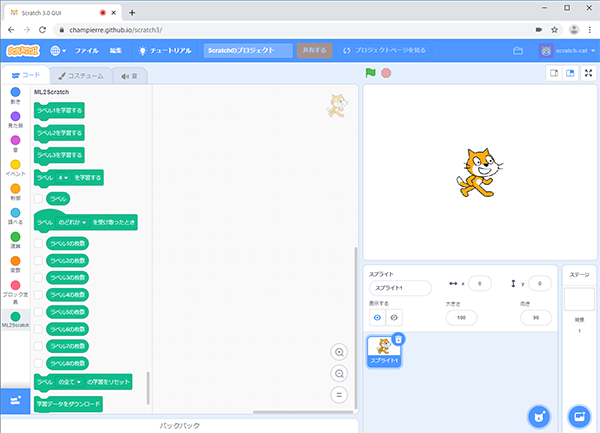Enter full screen stage mode

589,73
